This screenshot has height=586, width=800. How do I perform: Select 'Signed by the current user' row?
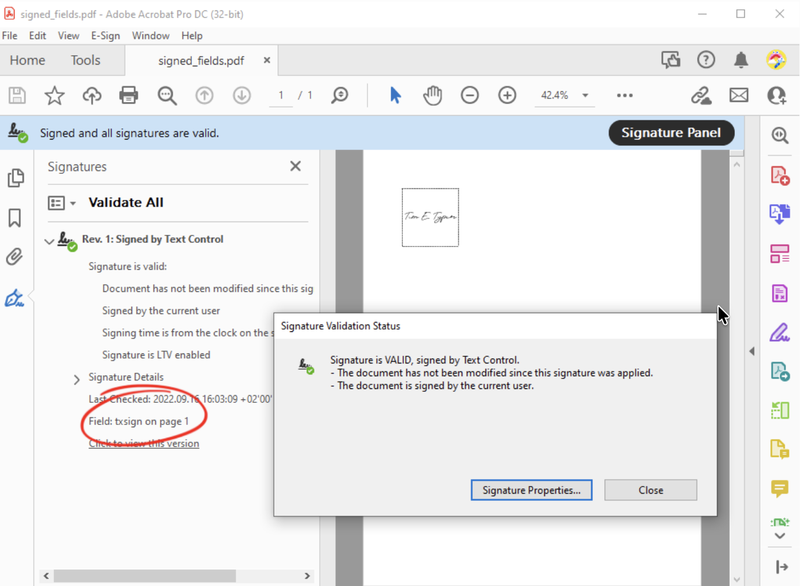(161, 311)
